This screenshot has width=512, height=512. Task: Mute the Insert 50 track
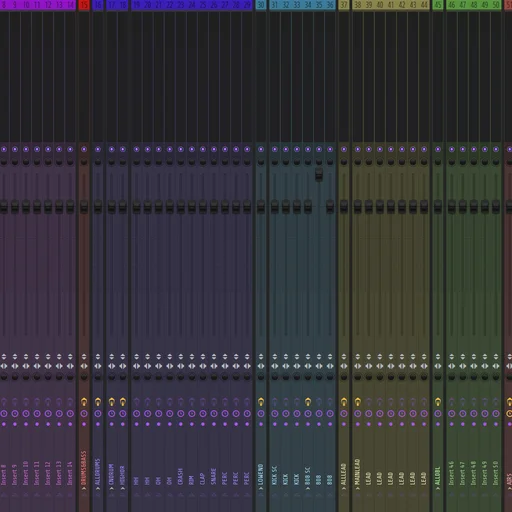click(496, 149)
